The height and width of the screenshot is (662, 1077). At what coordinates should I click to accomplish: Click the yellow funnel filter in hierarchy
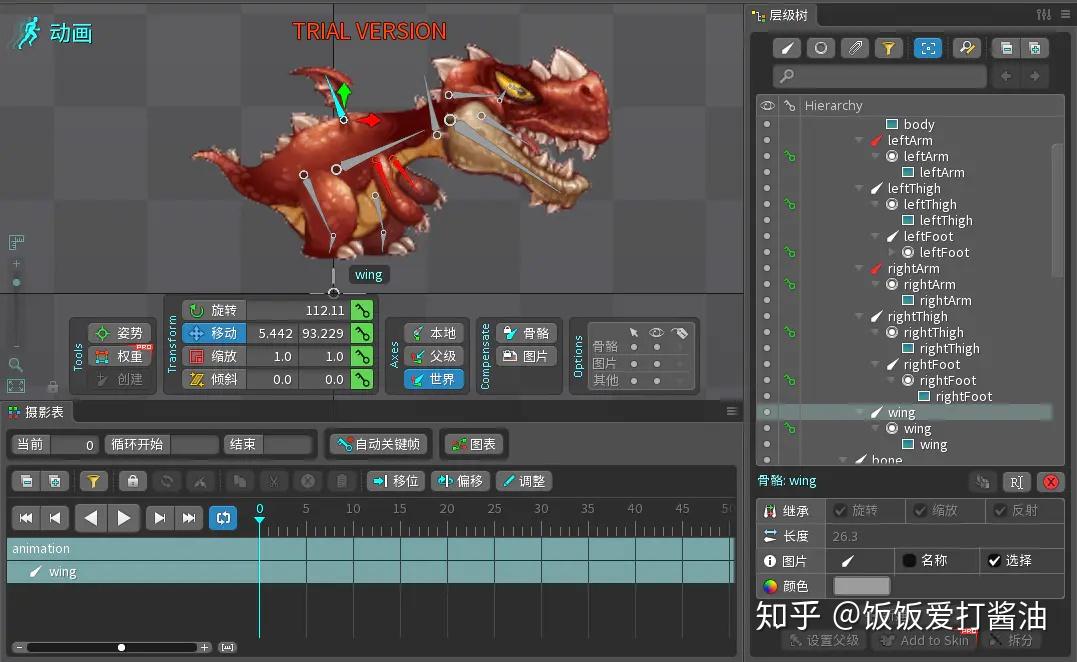[x=889, y=48]
